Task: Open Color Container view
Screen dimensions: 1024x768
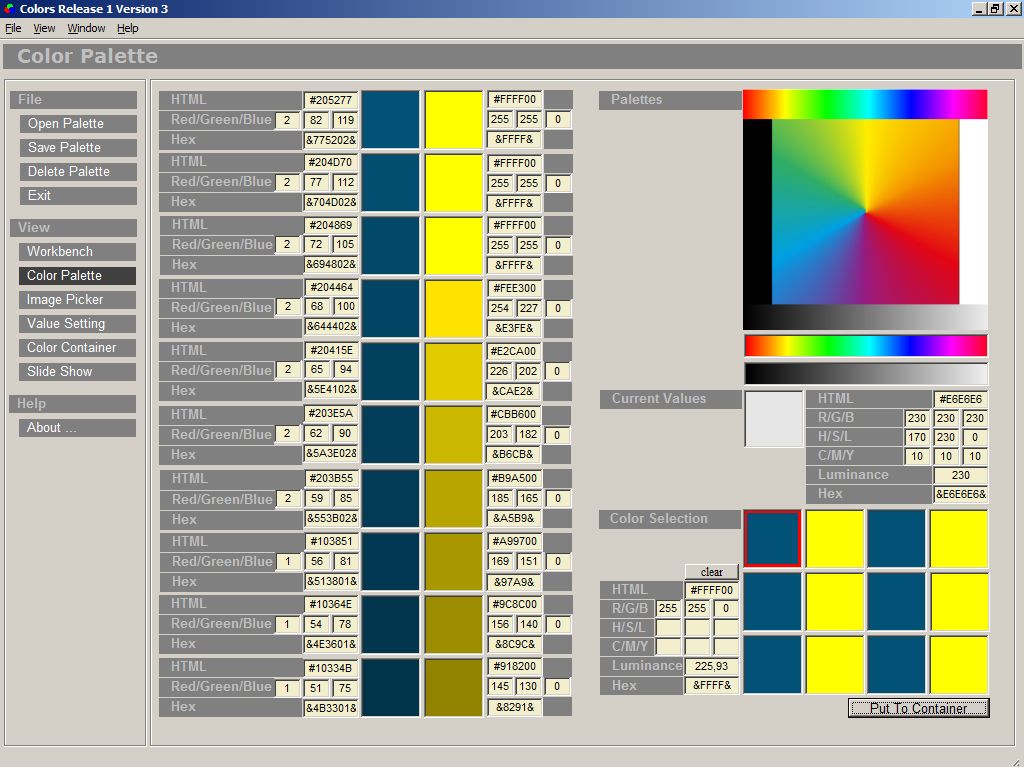Action: (77, 347)
